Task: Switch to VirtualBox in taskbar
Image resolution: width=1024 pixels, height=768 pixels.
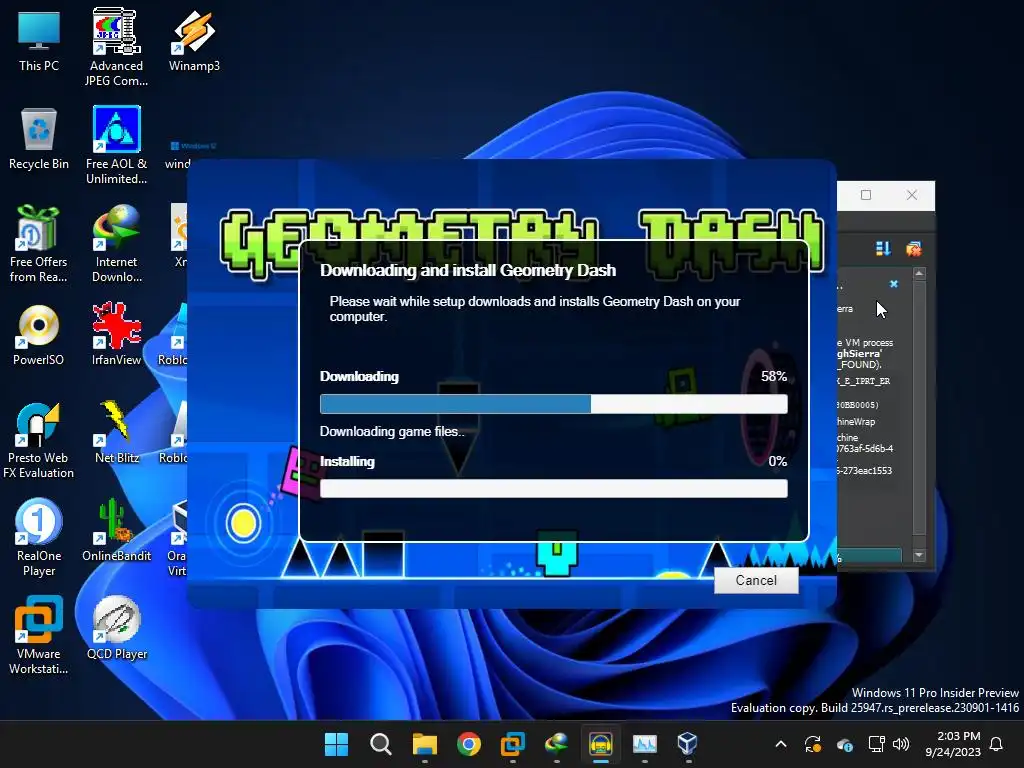Action: (x=688, y=743)
